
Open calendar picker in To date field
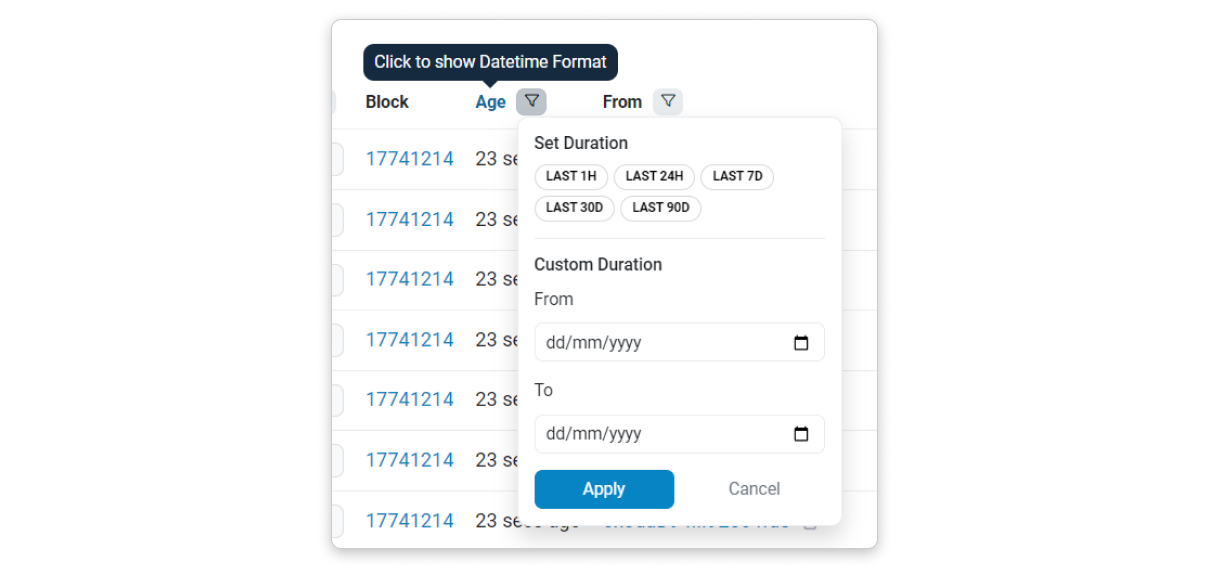[801, 434]
